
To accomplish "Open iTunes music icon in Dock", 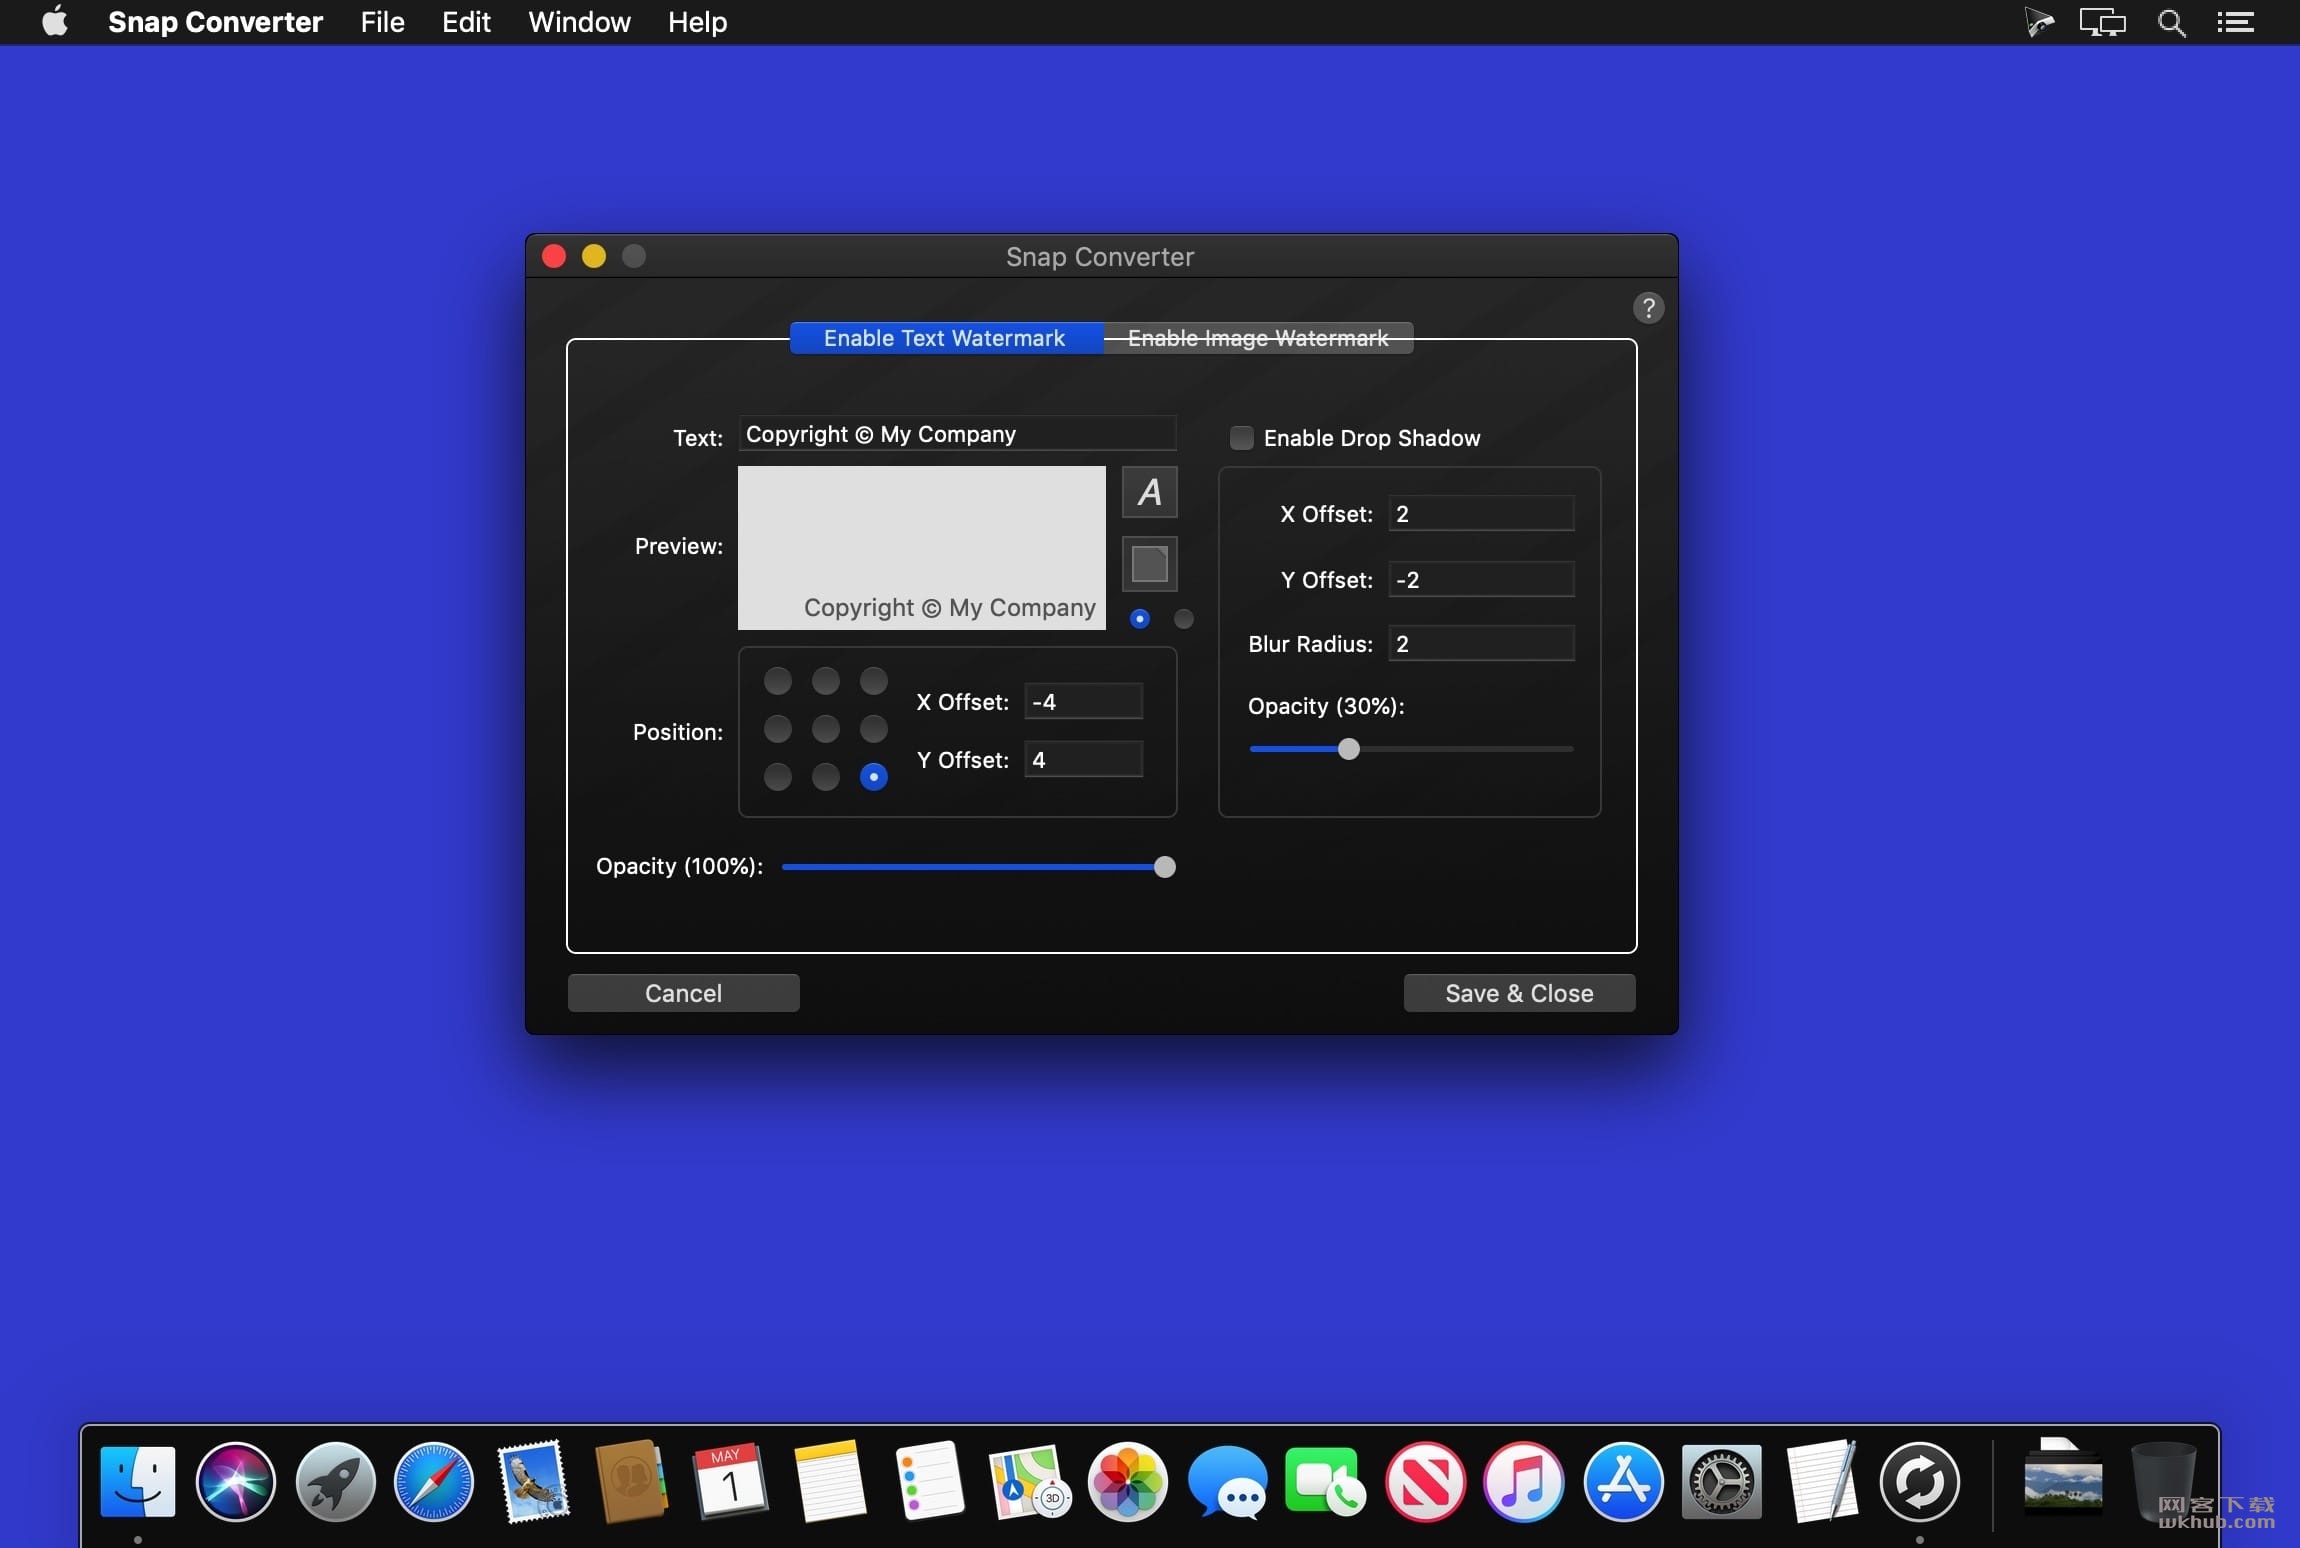I will pos(1523,1481).
